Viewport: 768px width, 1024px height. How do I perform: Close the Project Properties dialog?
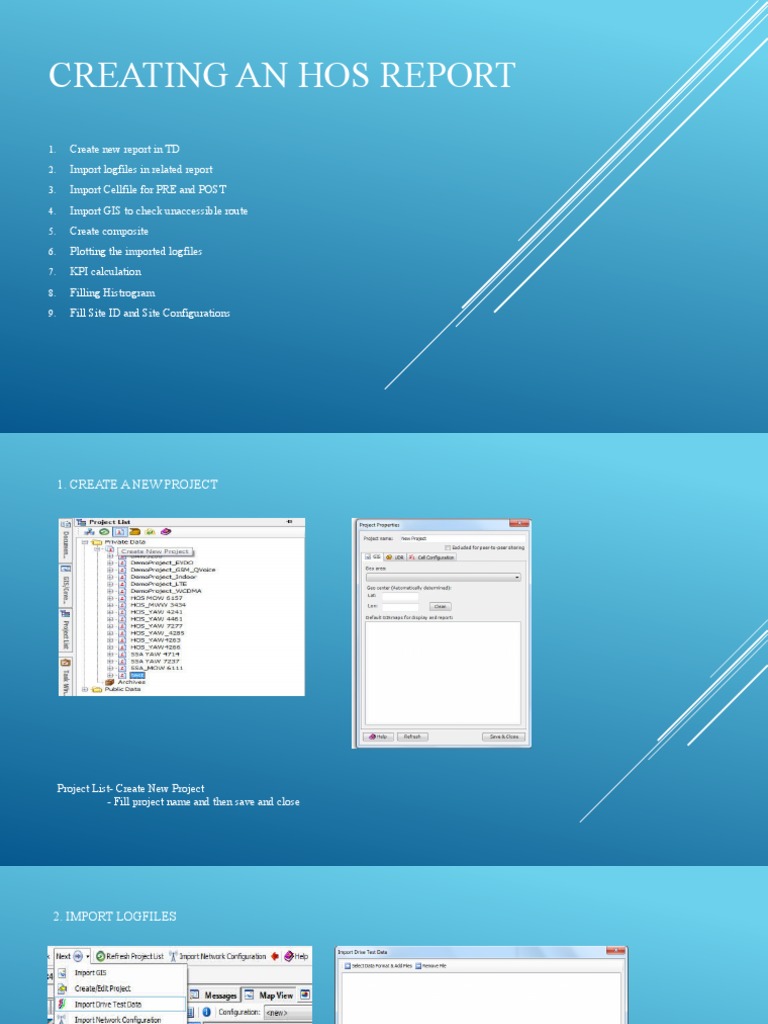(x=519, y=523)
